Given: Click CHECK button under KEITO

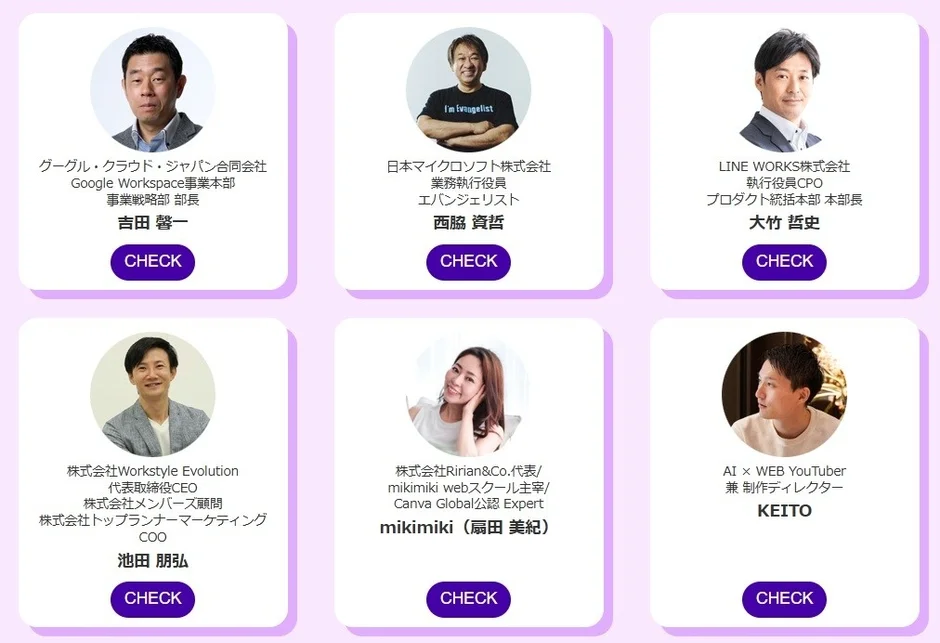Looking at the screenshot, I should [x=784, y=599].
